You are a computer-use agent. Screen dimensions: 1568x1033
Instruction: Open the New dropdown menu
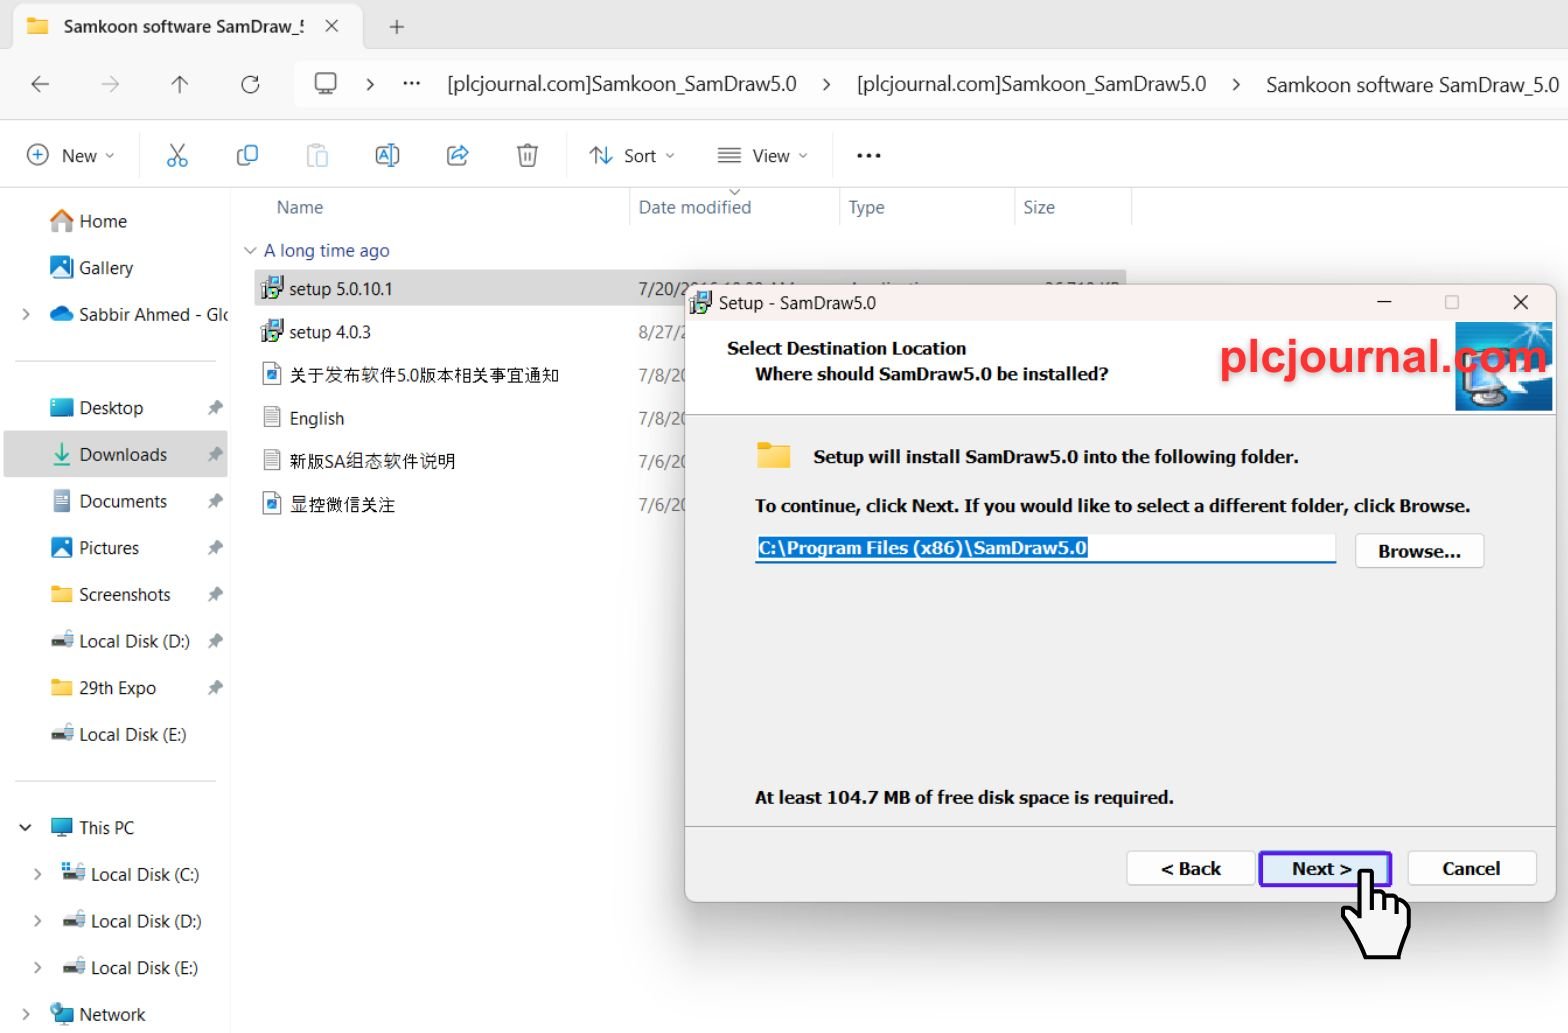coord(70,155)
